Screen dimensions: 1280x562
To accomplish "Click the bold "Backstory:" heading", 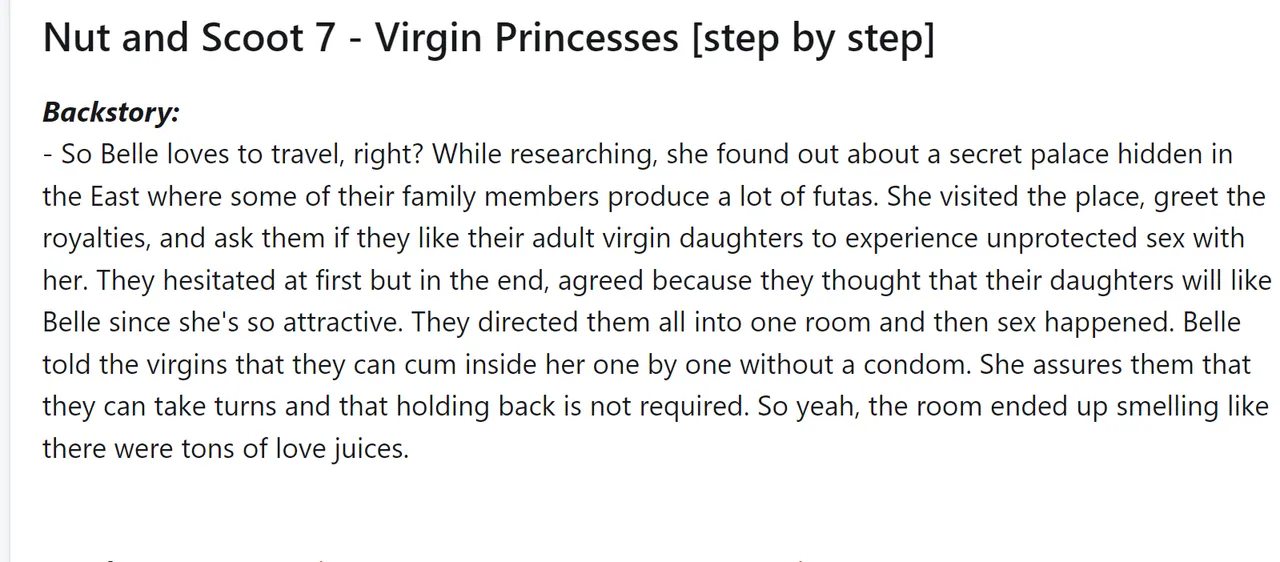I will (111, 112).
